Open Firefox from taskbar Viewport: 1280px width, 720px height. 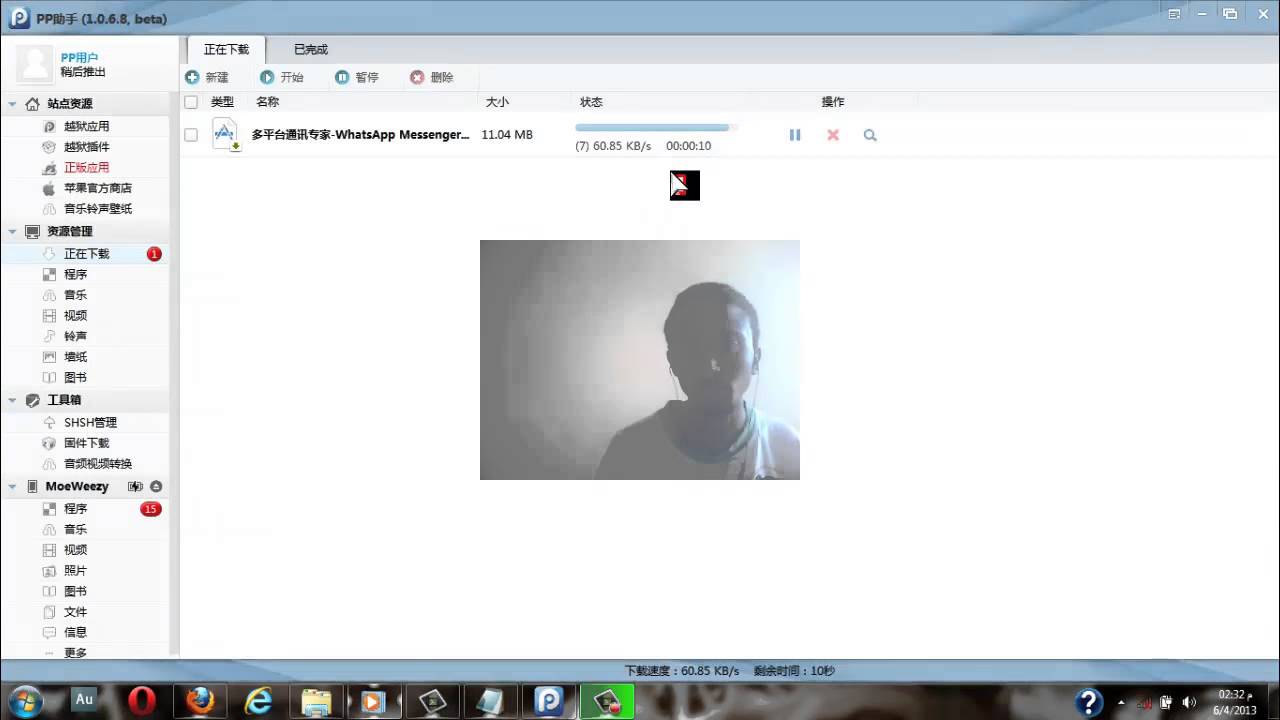pos(200,701)
